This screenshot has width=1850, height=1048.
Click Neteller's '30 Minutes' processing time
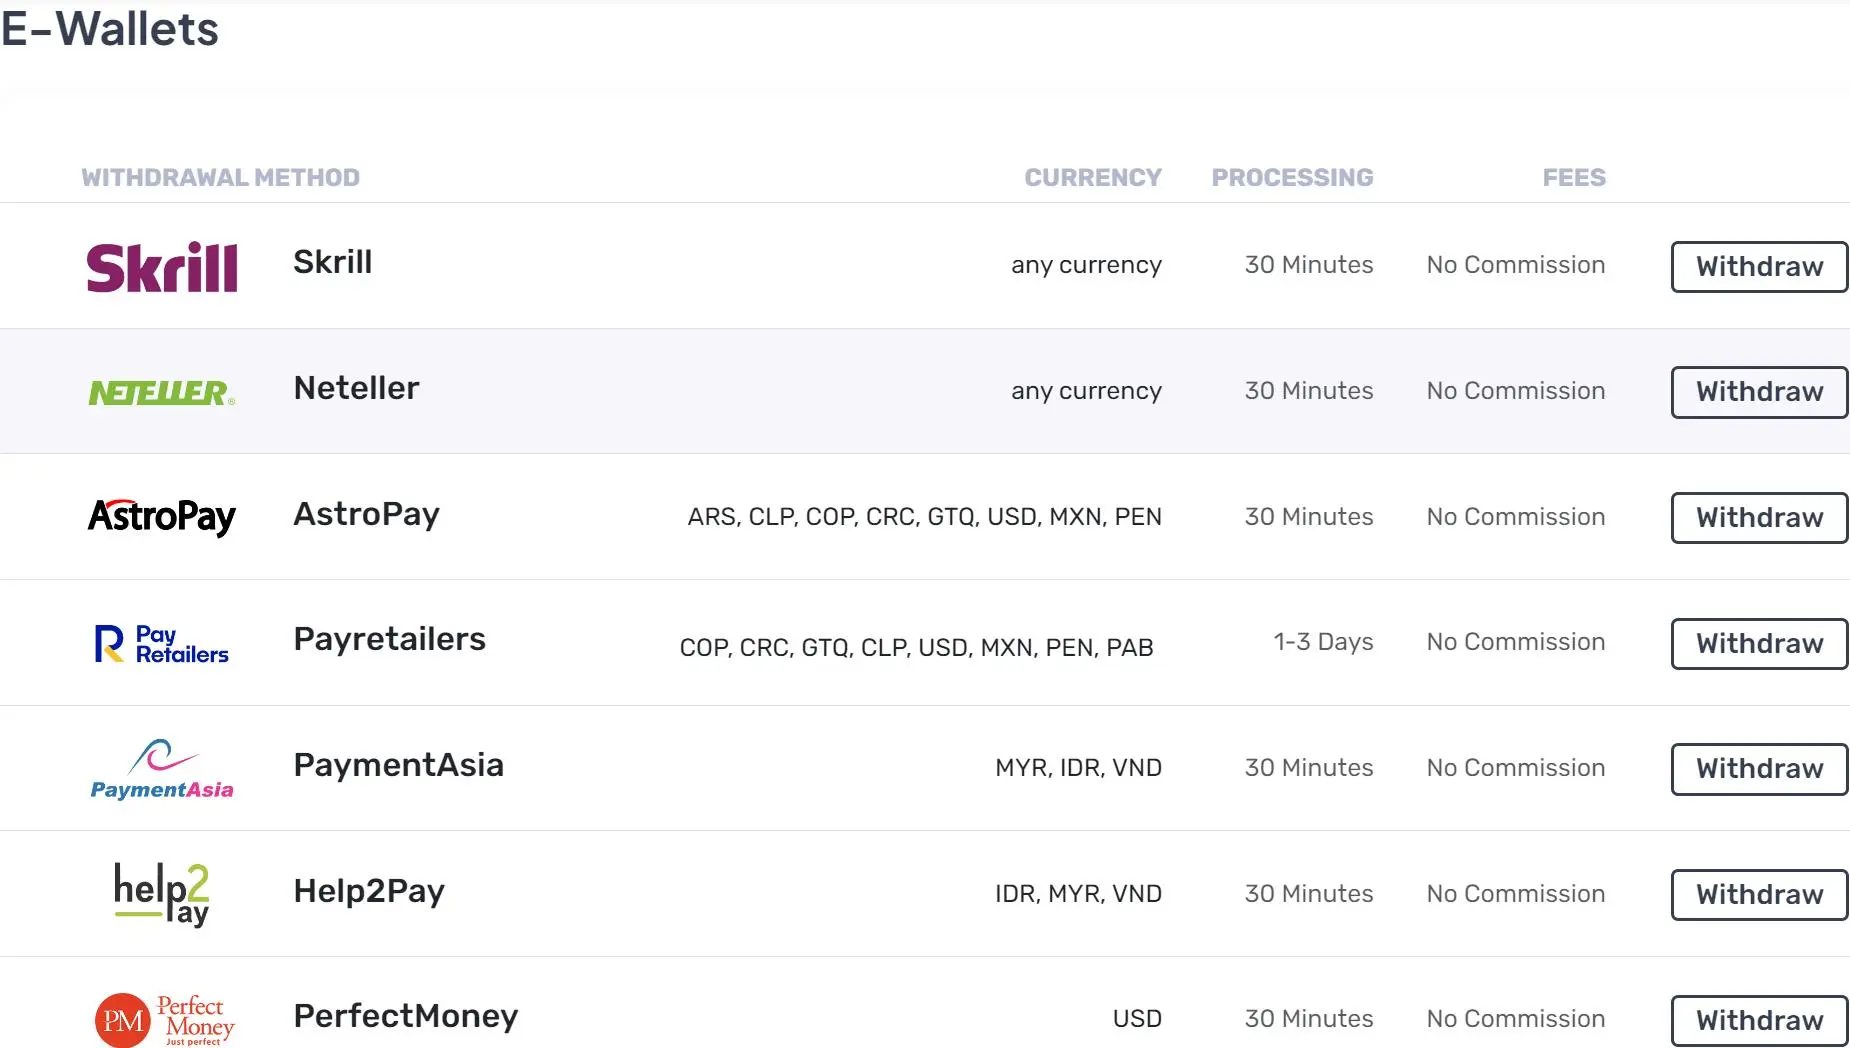(x=1309, y=391)
